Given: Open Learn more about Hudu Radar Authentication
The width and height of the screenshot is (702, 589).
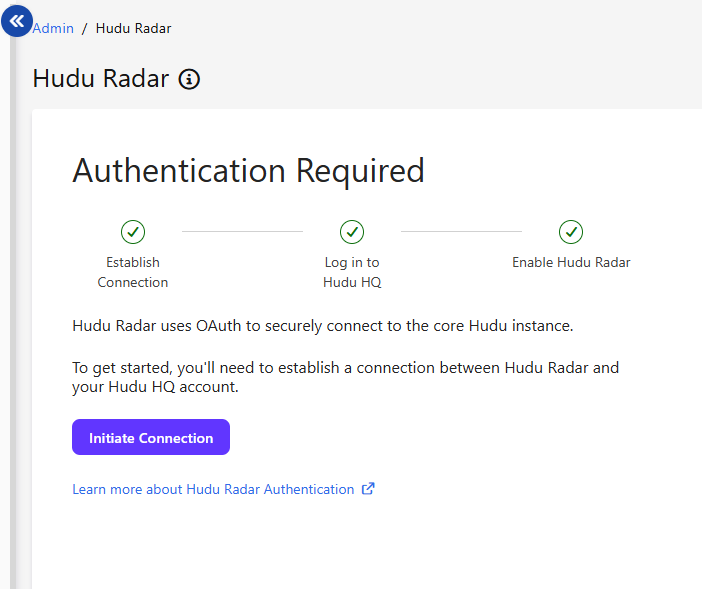Looking at the screenshot, I should point(213,489).
